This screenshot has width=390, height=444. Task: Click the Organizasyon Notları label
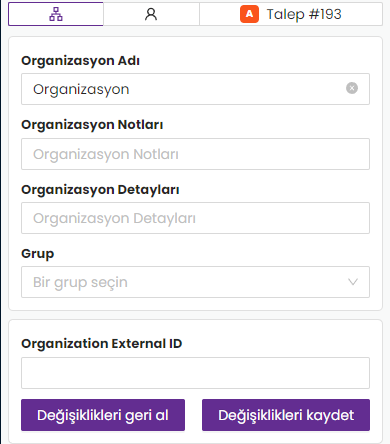[x=92, y=125]
